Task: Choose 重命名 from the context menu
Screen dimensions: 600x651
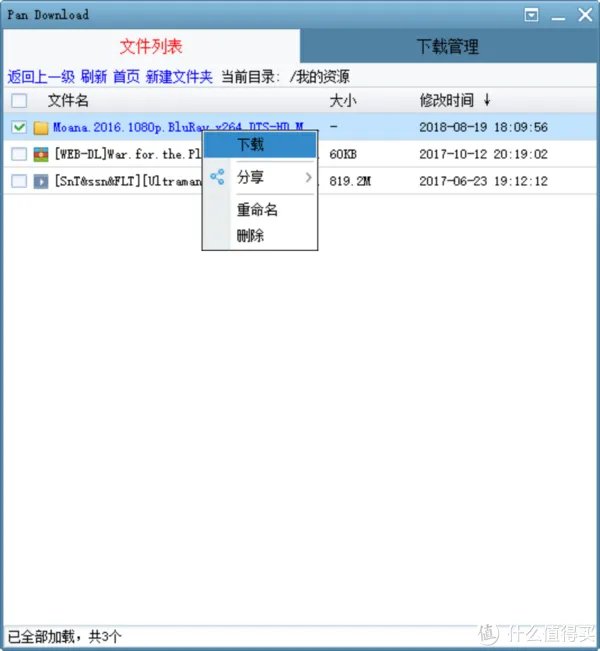Action: coord(260,210)
